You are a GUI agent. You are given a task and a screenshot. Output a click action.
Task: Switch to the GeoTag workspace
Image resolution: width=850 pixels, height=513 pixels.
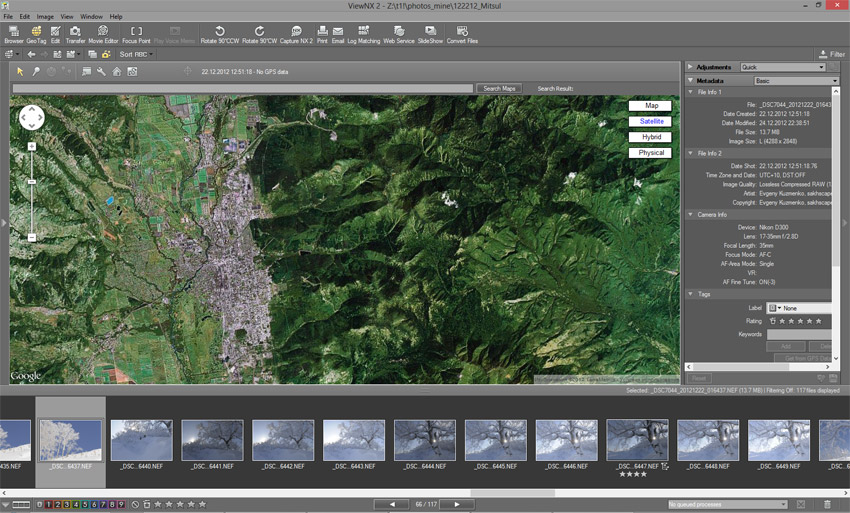point(36,34)
